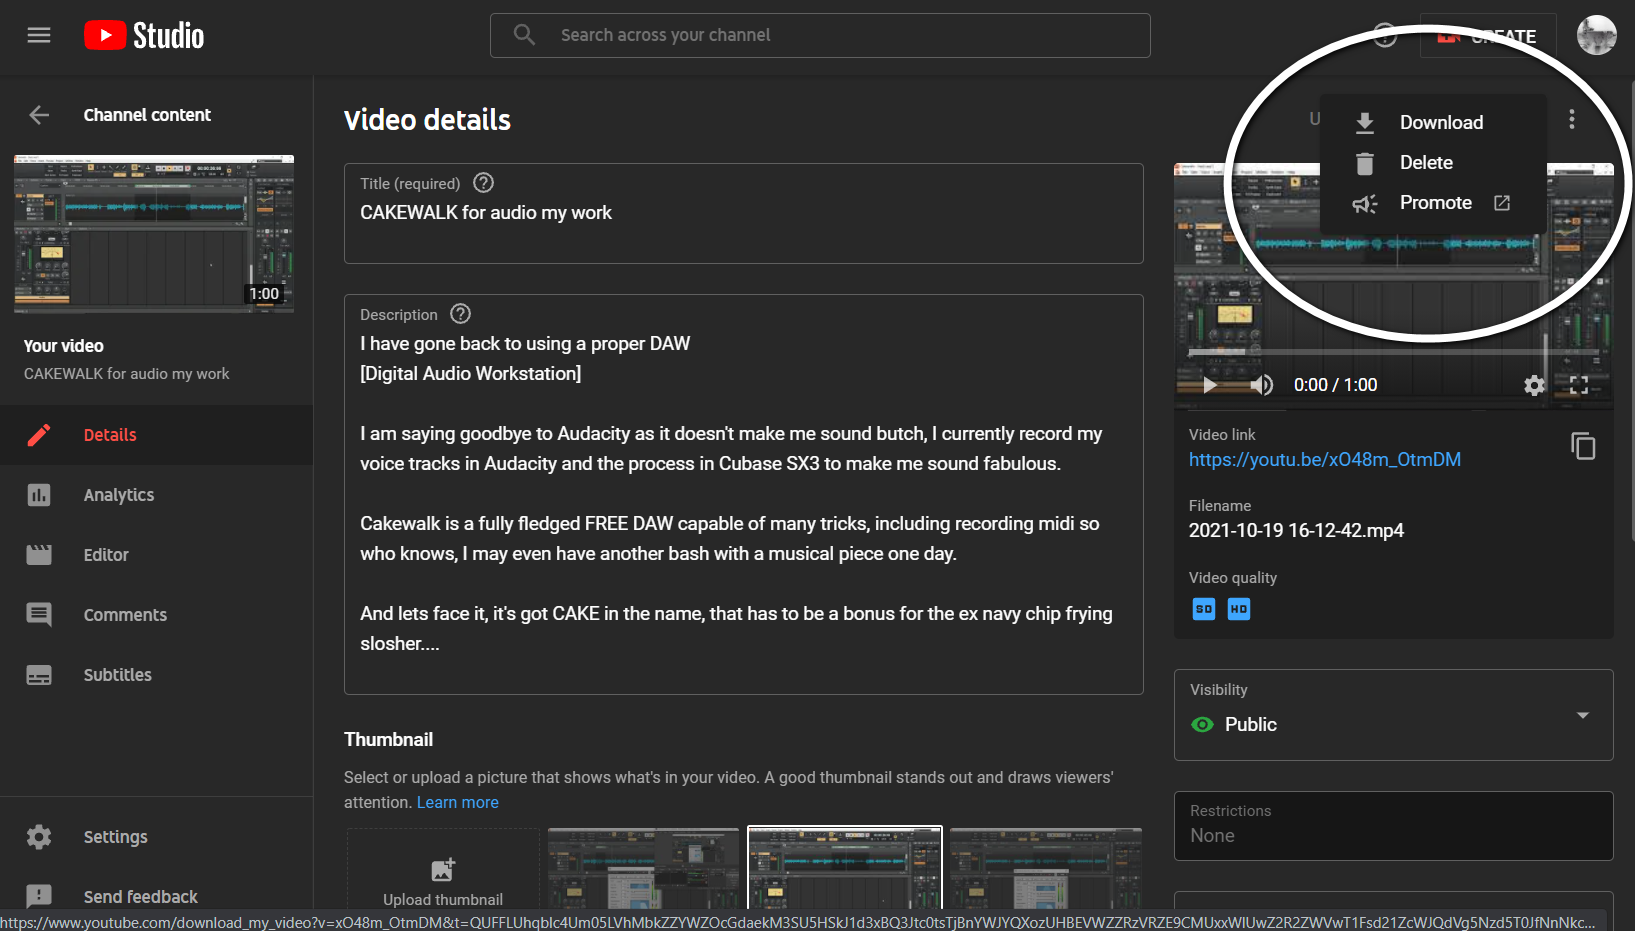Viewport: 1635px width, 931px height.
Task: Select Download from the options menu
Action: [x=1433, y=122]
